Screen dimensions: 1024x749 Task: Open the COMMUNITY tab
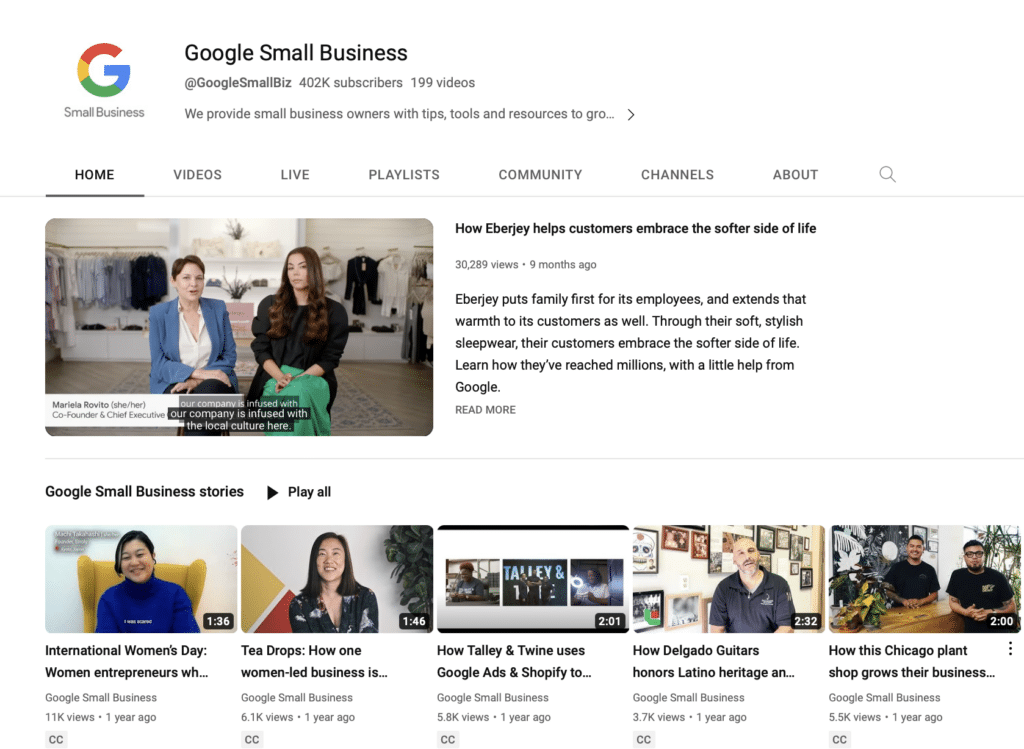point(540,175)
